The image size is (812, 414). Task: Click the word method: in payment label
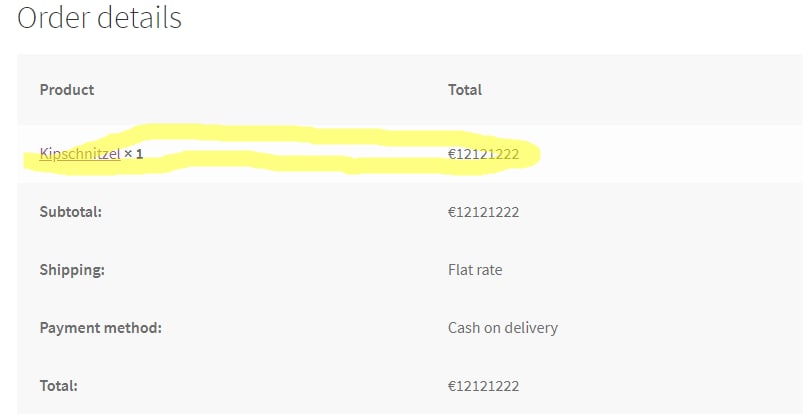(132, 328)
